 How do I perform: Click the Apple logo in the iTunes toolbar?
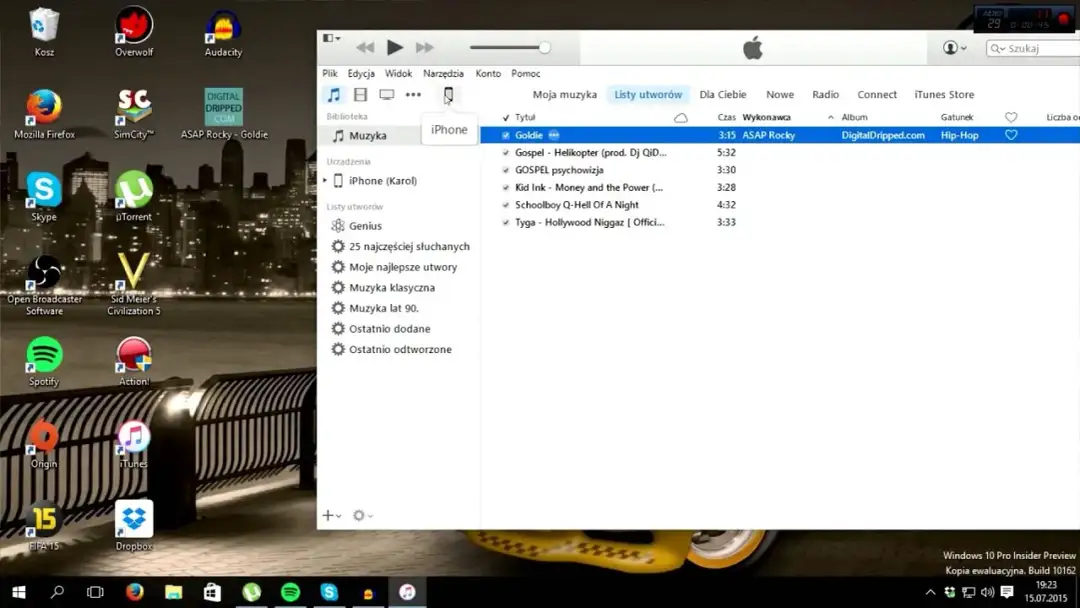(x=752, y=46)
